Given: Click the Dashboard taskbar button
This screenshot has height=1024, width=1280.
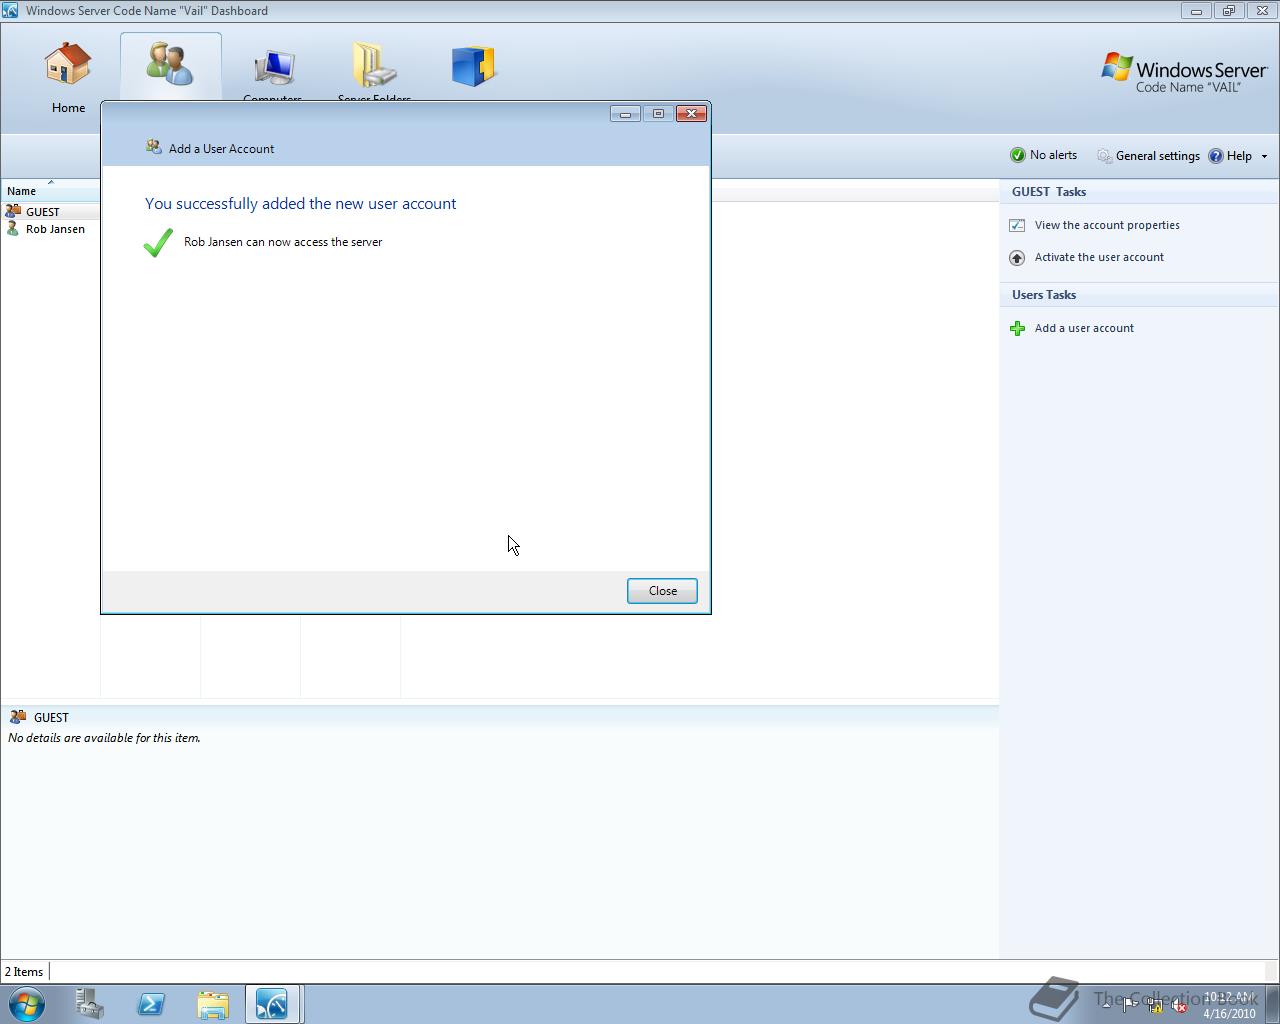Looking at the screenshot, I should click(x=273, y=1004).
